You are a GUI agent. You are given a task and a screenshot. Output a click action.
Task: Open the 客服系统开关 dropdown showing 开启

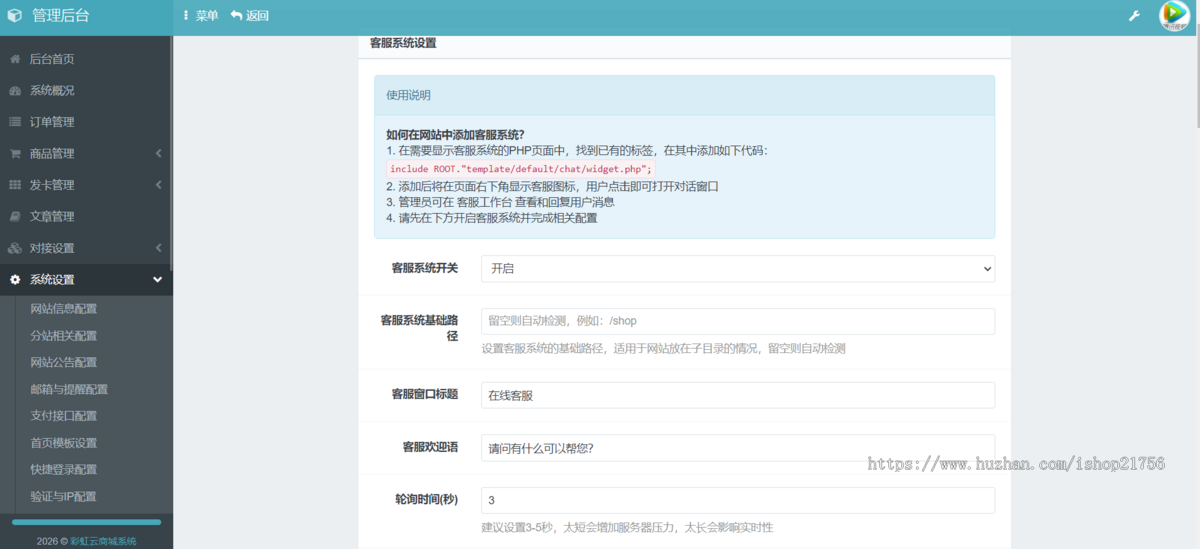[x=738, y=269]
